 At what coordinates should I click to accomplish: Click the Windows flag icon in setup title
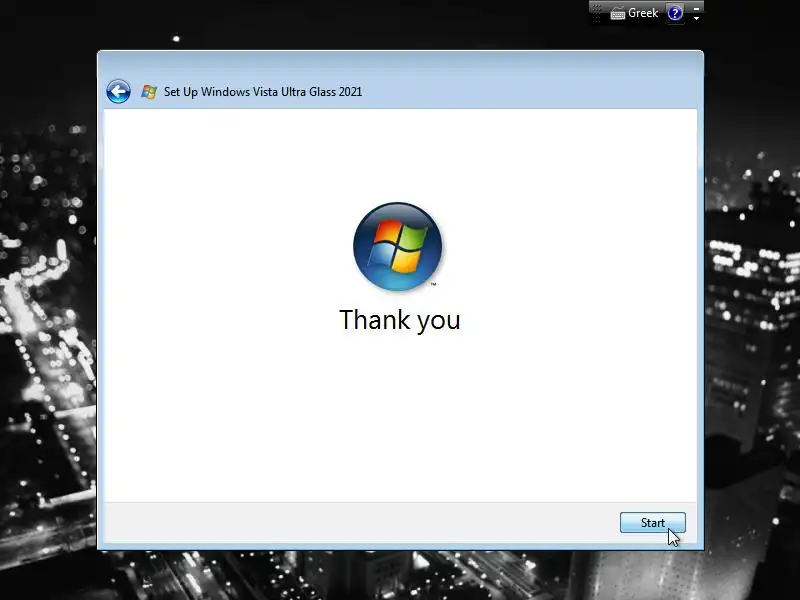coord(149,92)
